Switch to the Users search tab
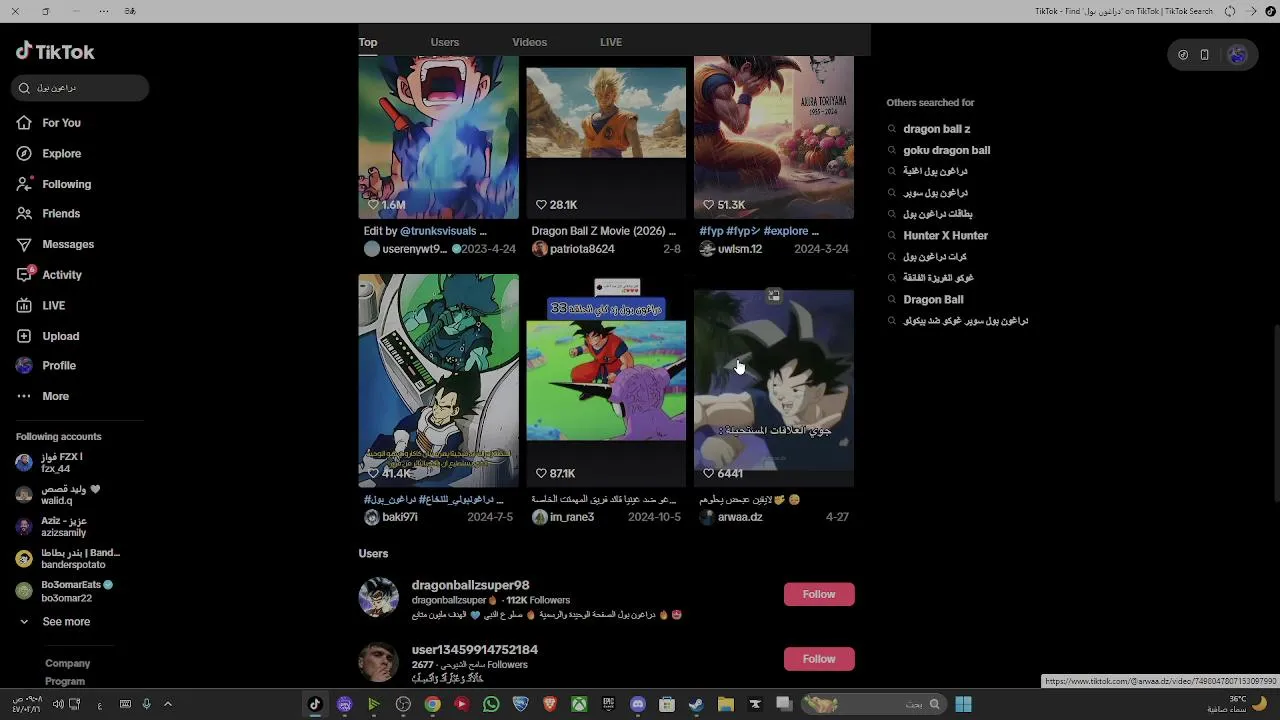1280x720 pixels. [x=445, y=42]
